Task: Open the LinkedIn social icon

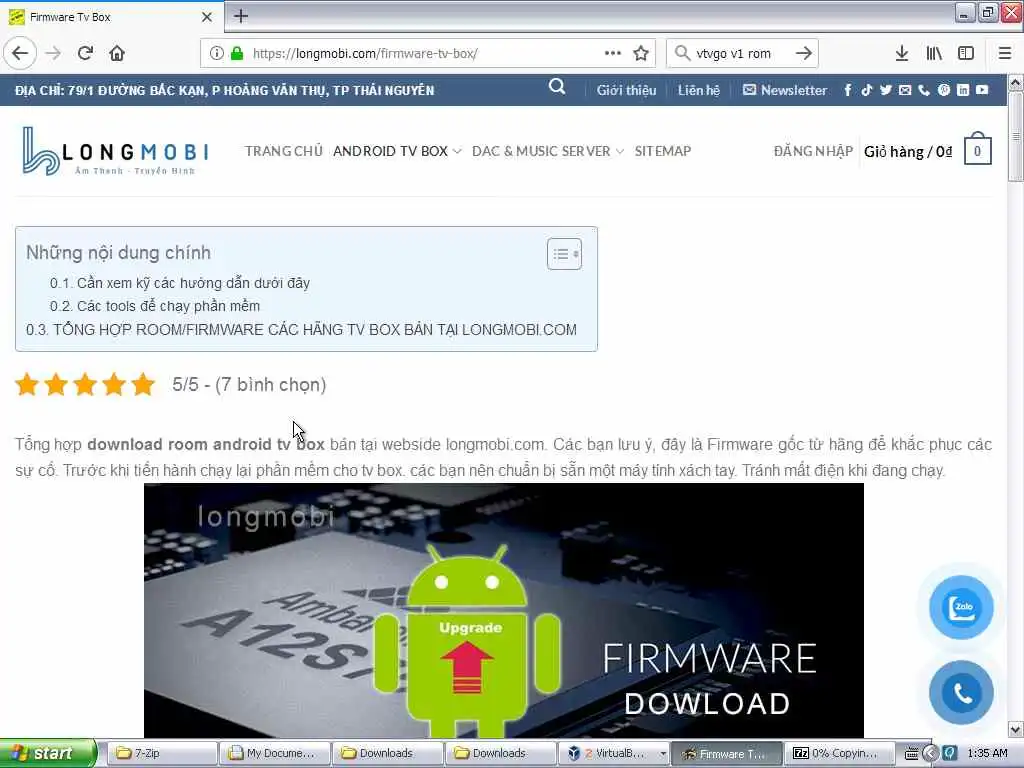Action: click(963, 90)
